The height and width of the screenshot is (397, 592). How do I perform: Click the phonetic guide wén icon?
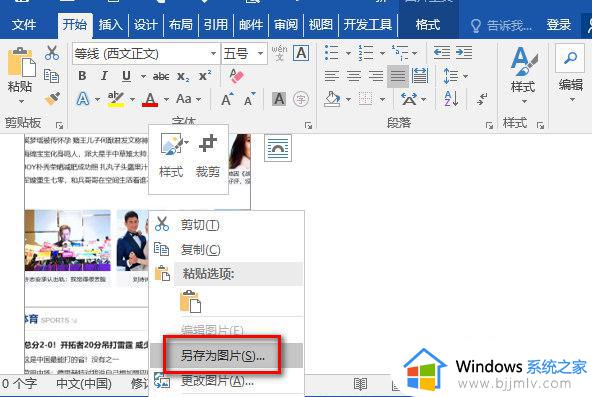click(x=279, y=53)
